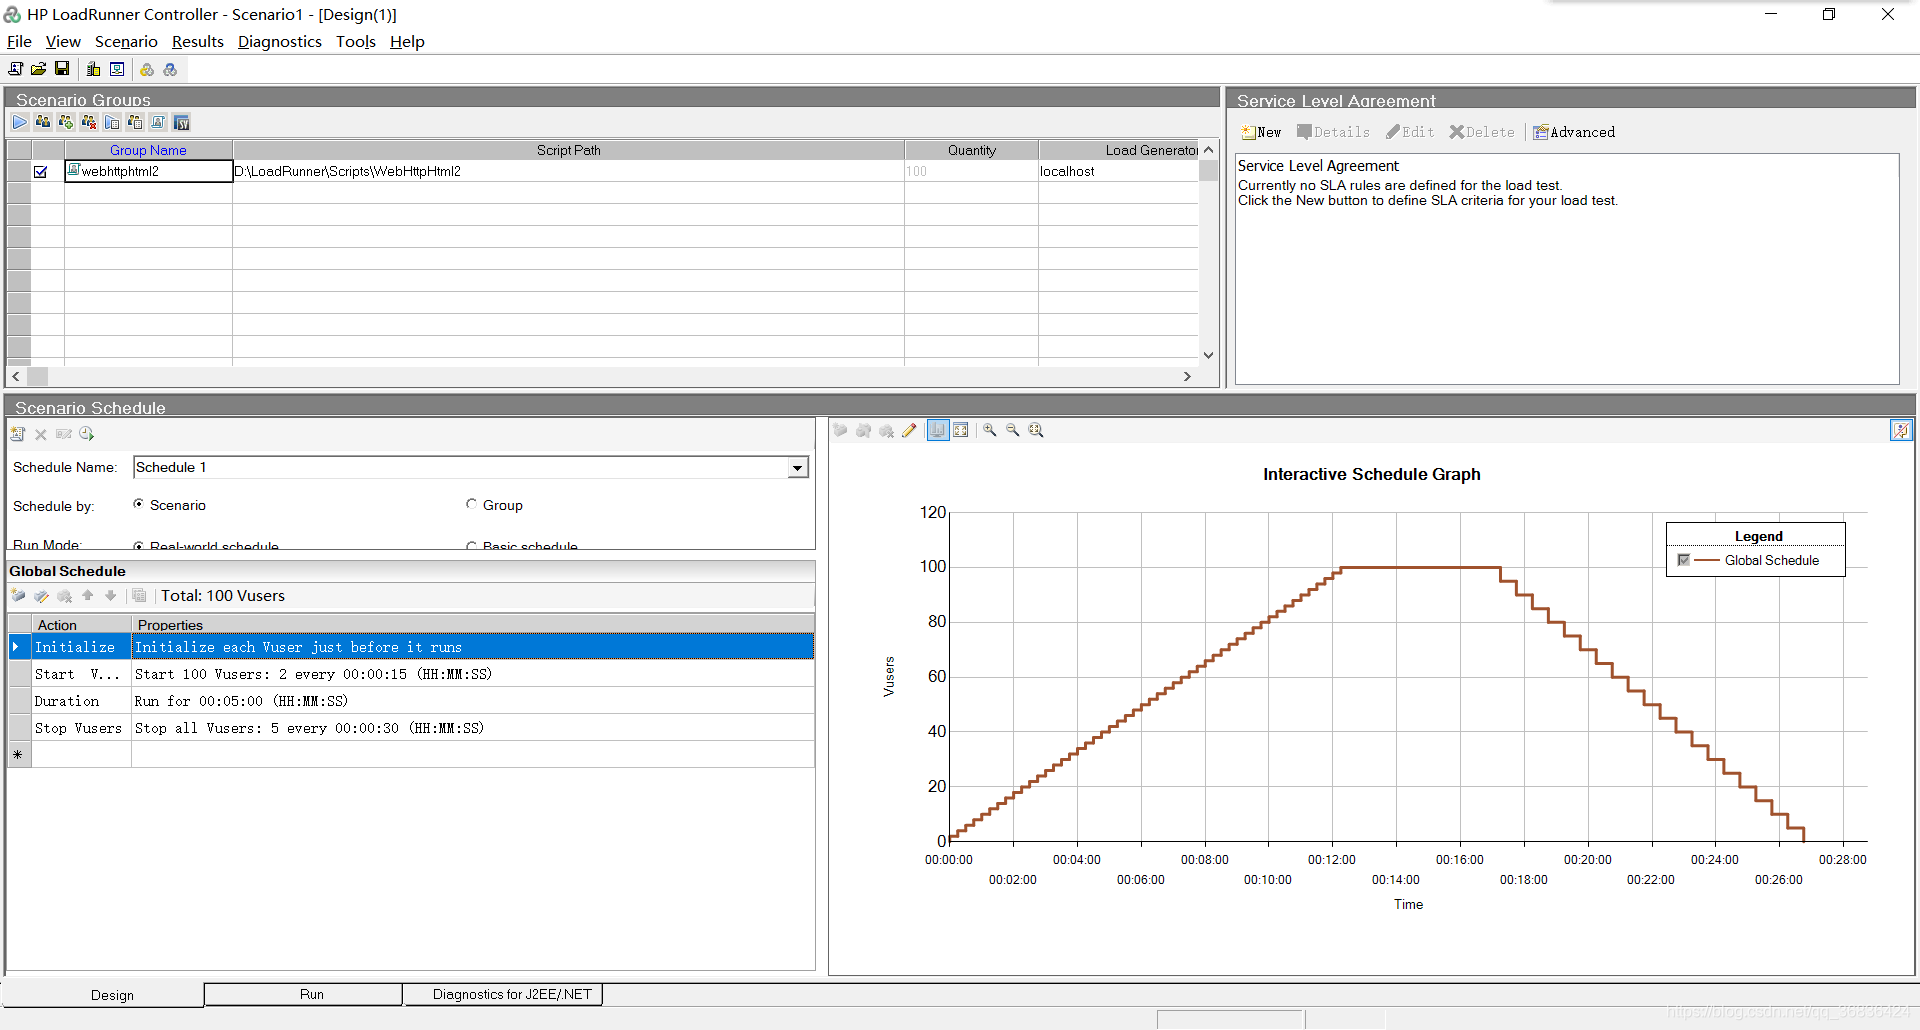Image resolution: width=1920 pixels, height=1030 pixels.
Task: Click the Group Name column header
Action: (x=148, y=150)
